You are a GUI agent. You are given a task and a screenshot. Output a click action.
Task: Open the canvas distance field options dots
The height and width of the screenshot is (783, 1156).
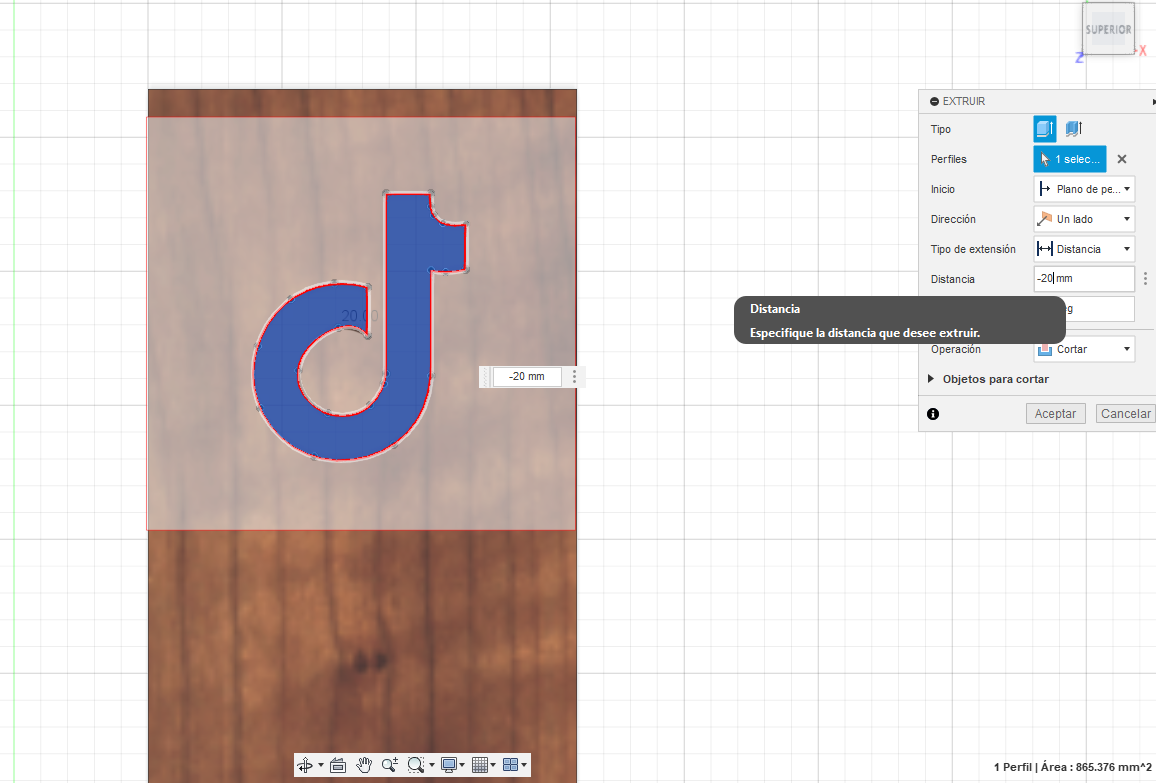click(574, 377)
